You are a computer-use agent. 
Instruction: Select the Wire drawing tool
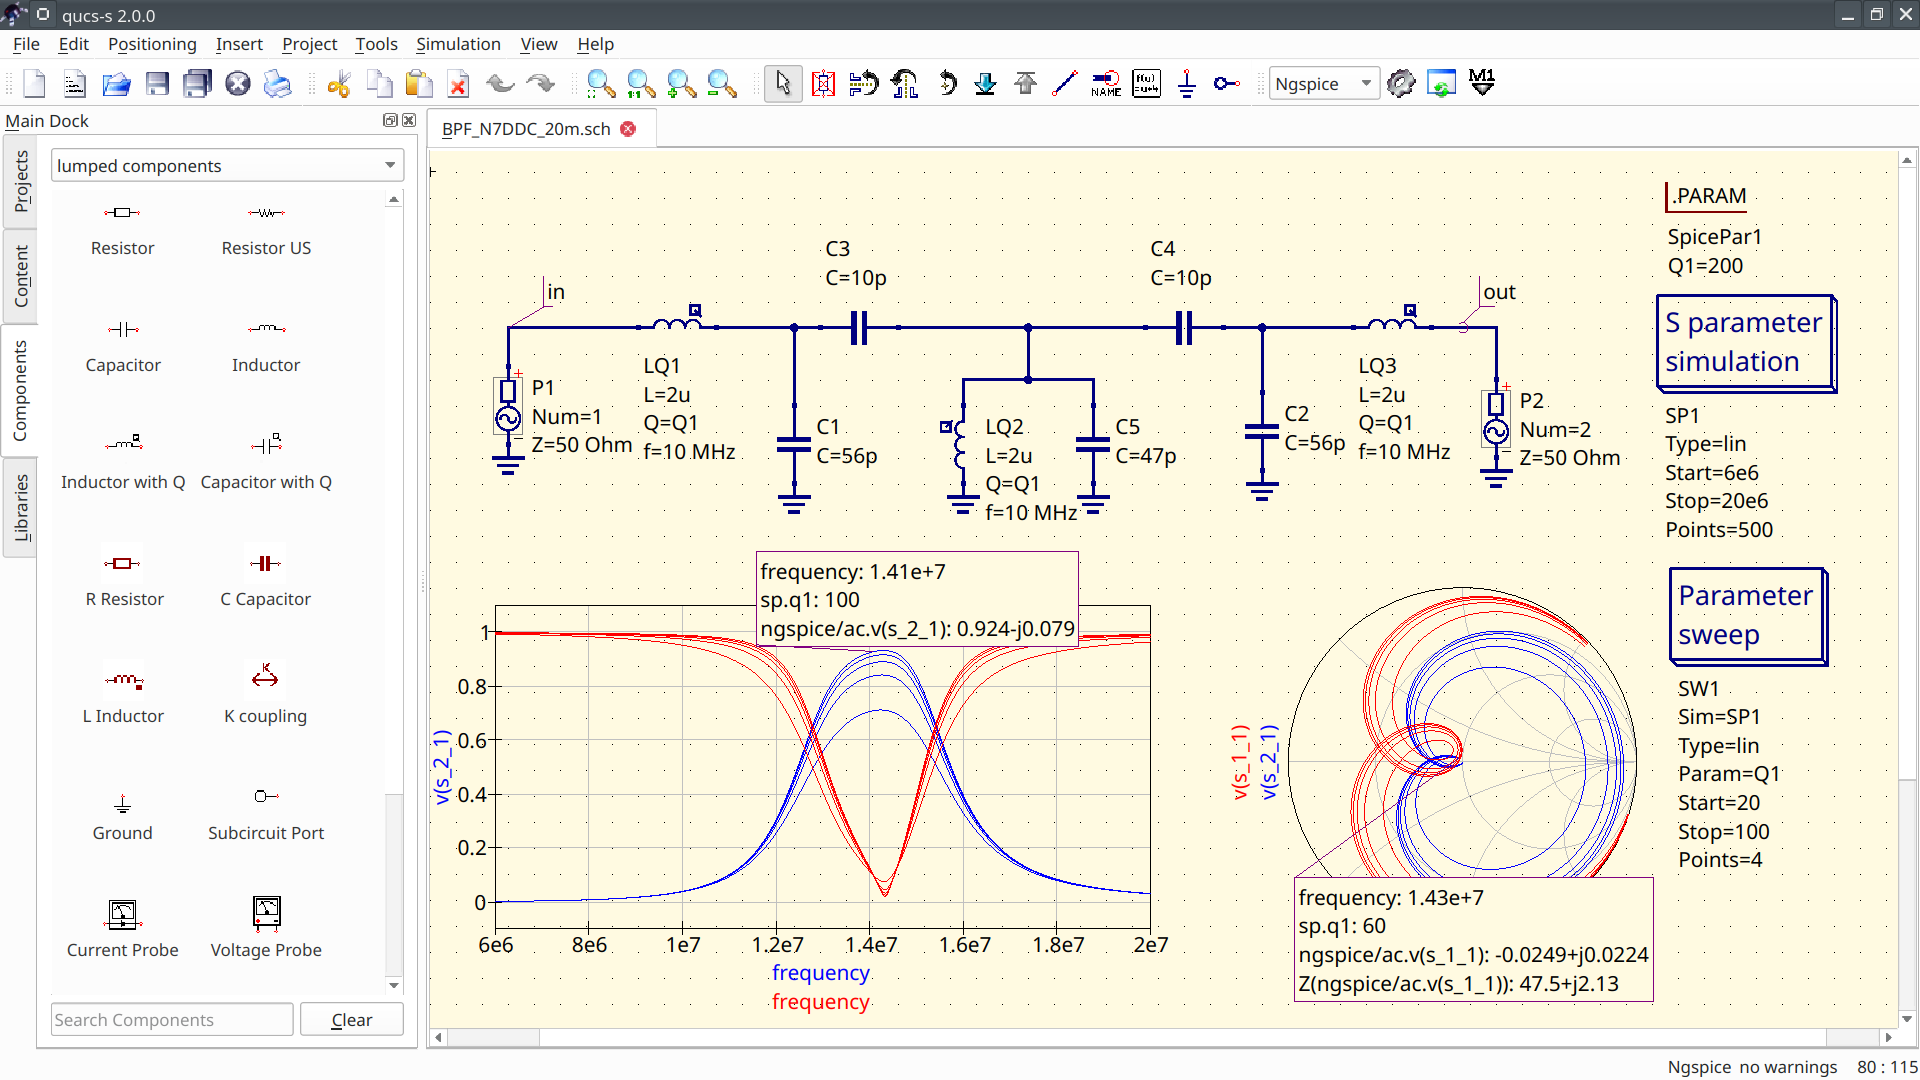point(1065,84)
